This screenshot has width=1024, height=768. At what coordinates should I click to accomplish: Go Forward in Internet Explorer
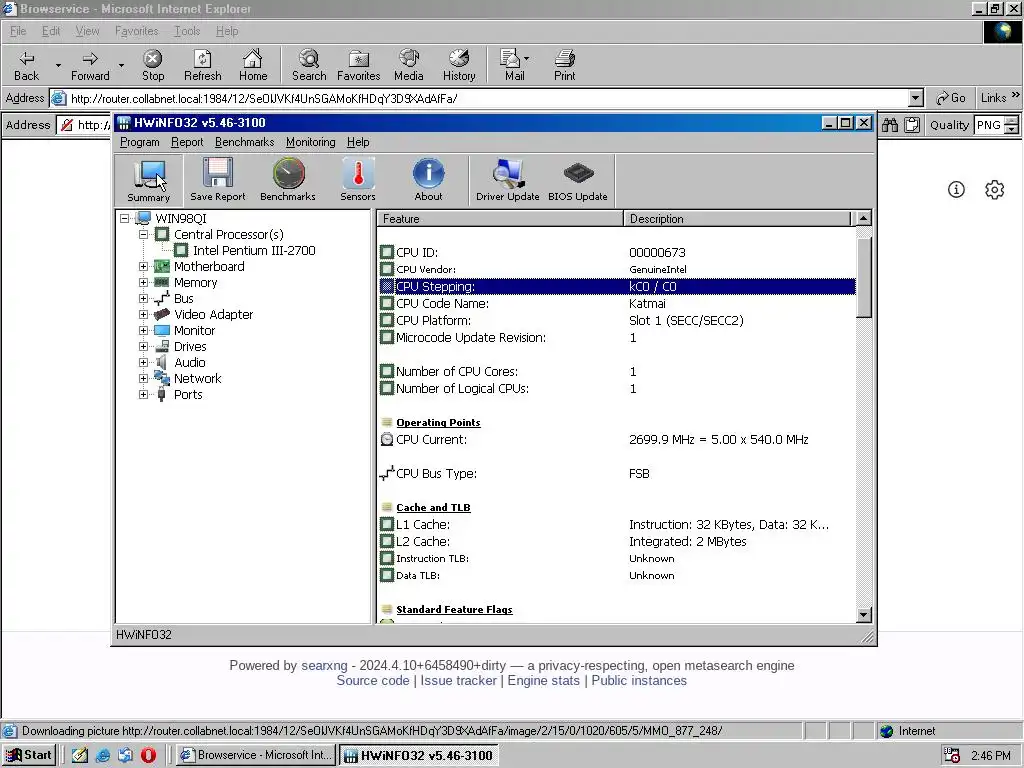click(x=90, y=65)
